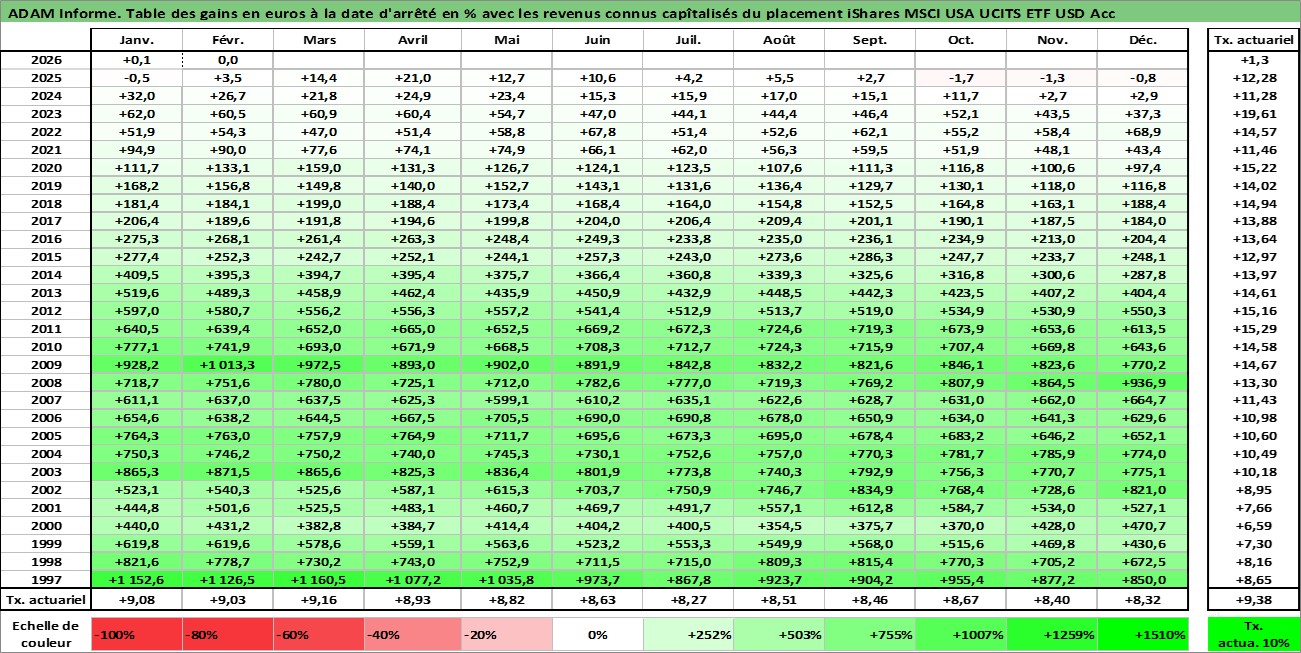Select the 'Juil.' column header
This screenshot has width=1301, height=653.
688,40
